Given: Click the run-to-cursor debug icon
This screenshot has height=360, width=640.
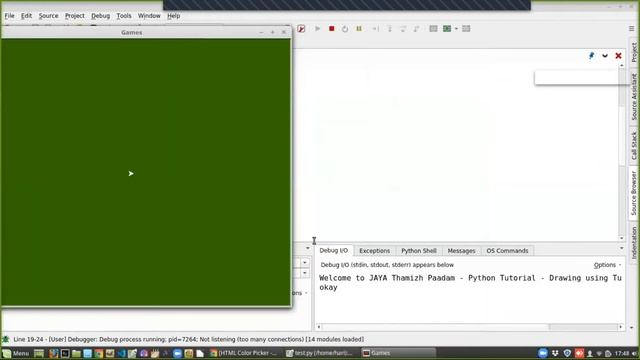Looking at the screenshot, I should [375, 29].
